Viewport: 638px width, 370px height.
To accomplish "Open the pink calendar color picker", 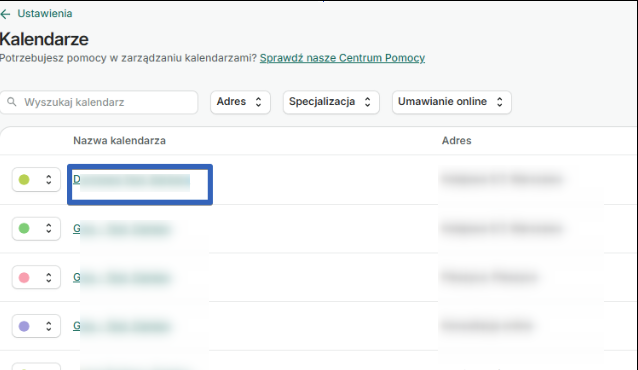I will (x=36, y=277).
